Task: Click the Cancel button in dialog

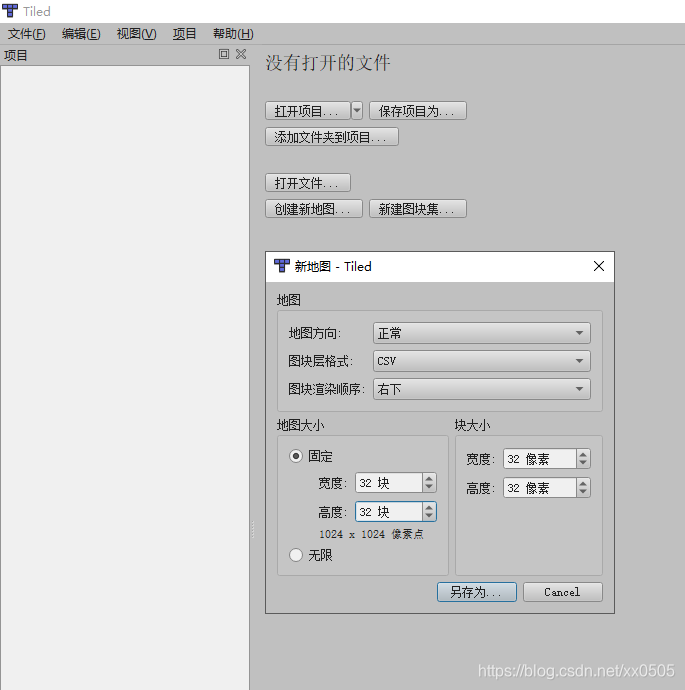Action: coord(562,592)
